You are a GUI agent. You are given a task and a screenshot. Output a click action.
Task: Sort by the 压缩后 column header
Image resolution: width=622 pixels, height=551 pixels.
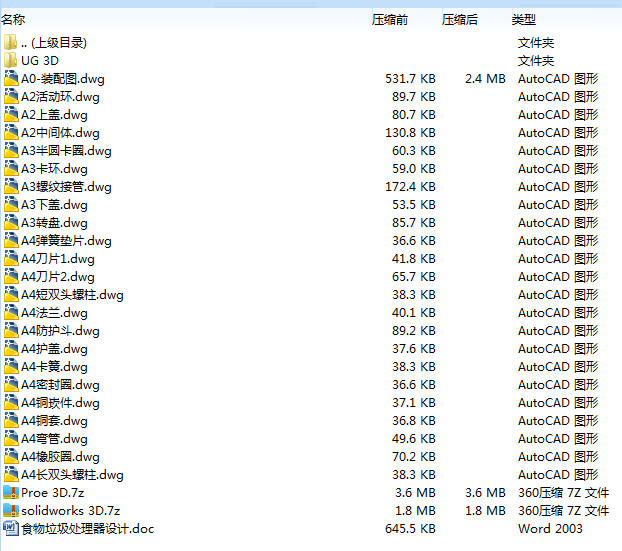click(x=460, y=19)
